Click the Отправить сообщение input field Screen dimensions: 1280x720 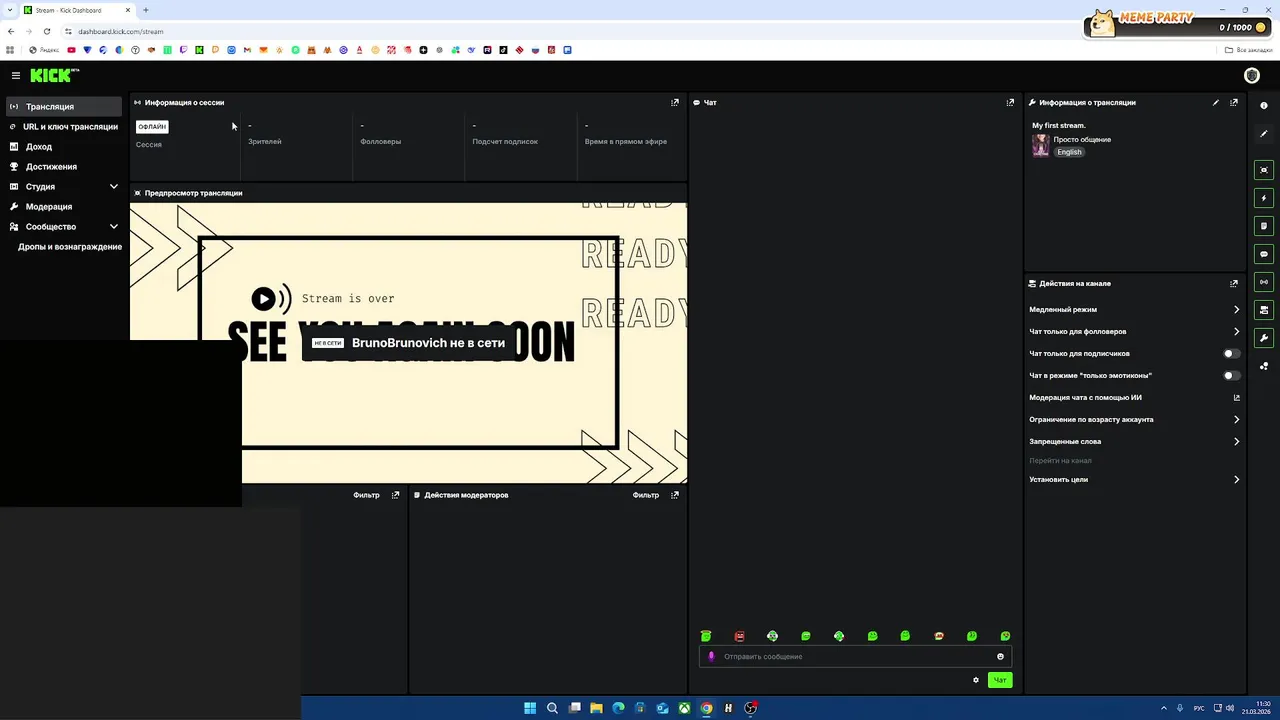pos(855,657)
